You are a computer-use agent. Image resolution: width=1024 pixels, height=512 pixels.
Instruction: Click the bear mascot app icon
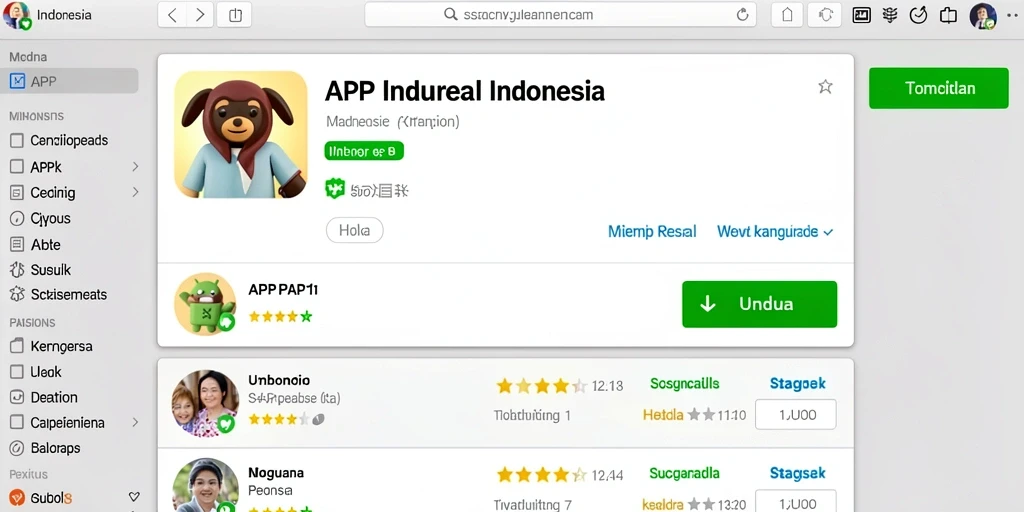tap(241, 135)
